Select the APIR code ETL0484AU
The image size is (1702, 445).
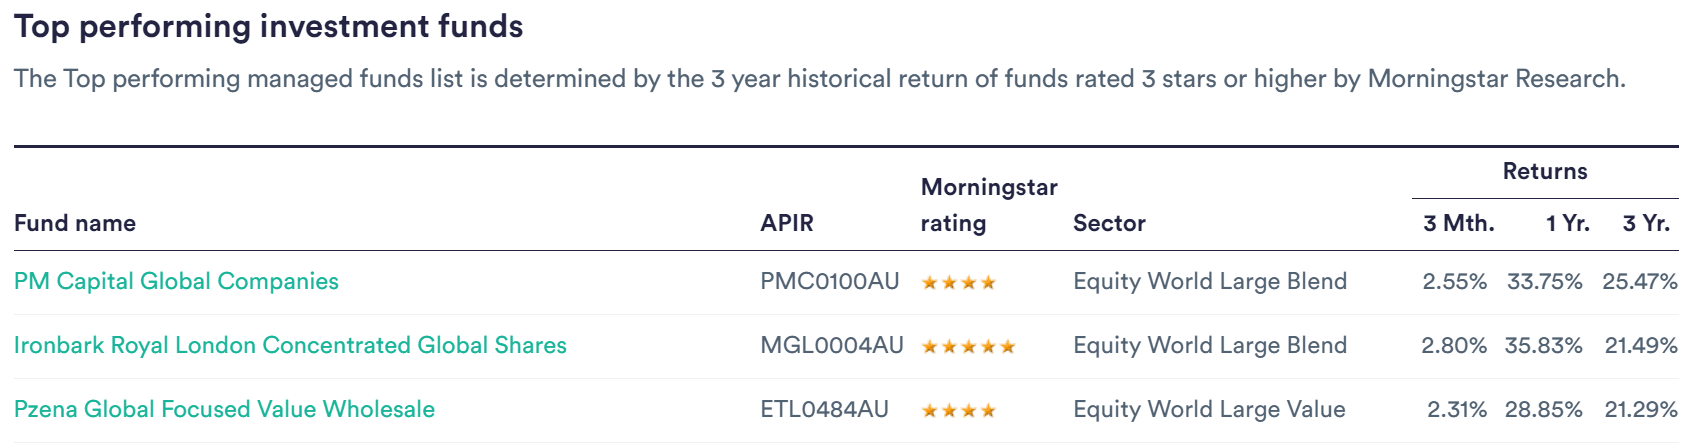coord(824,409)
